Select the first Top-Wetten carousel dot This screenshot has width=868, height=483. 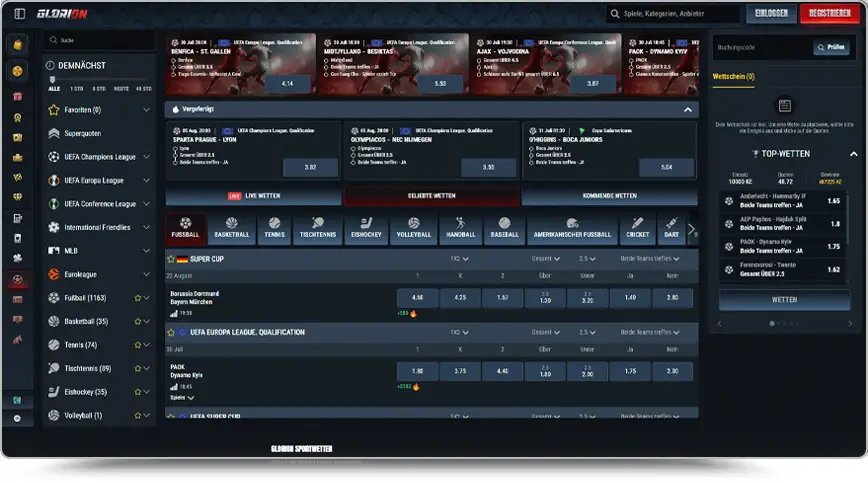[x=772, y=324]
